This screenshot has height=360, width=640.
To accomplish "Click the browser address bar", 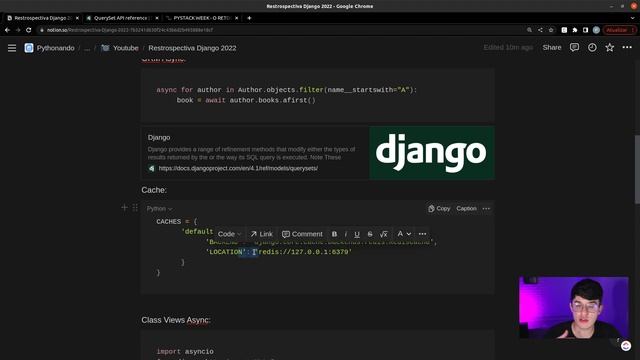I will click(x=282, y=30).
